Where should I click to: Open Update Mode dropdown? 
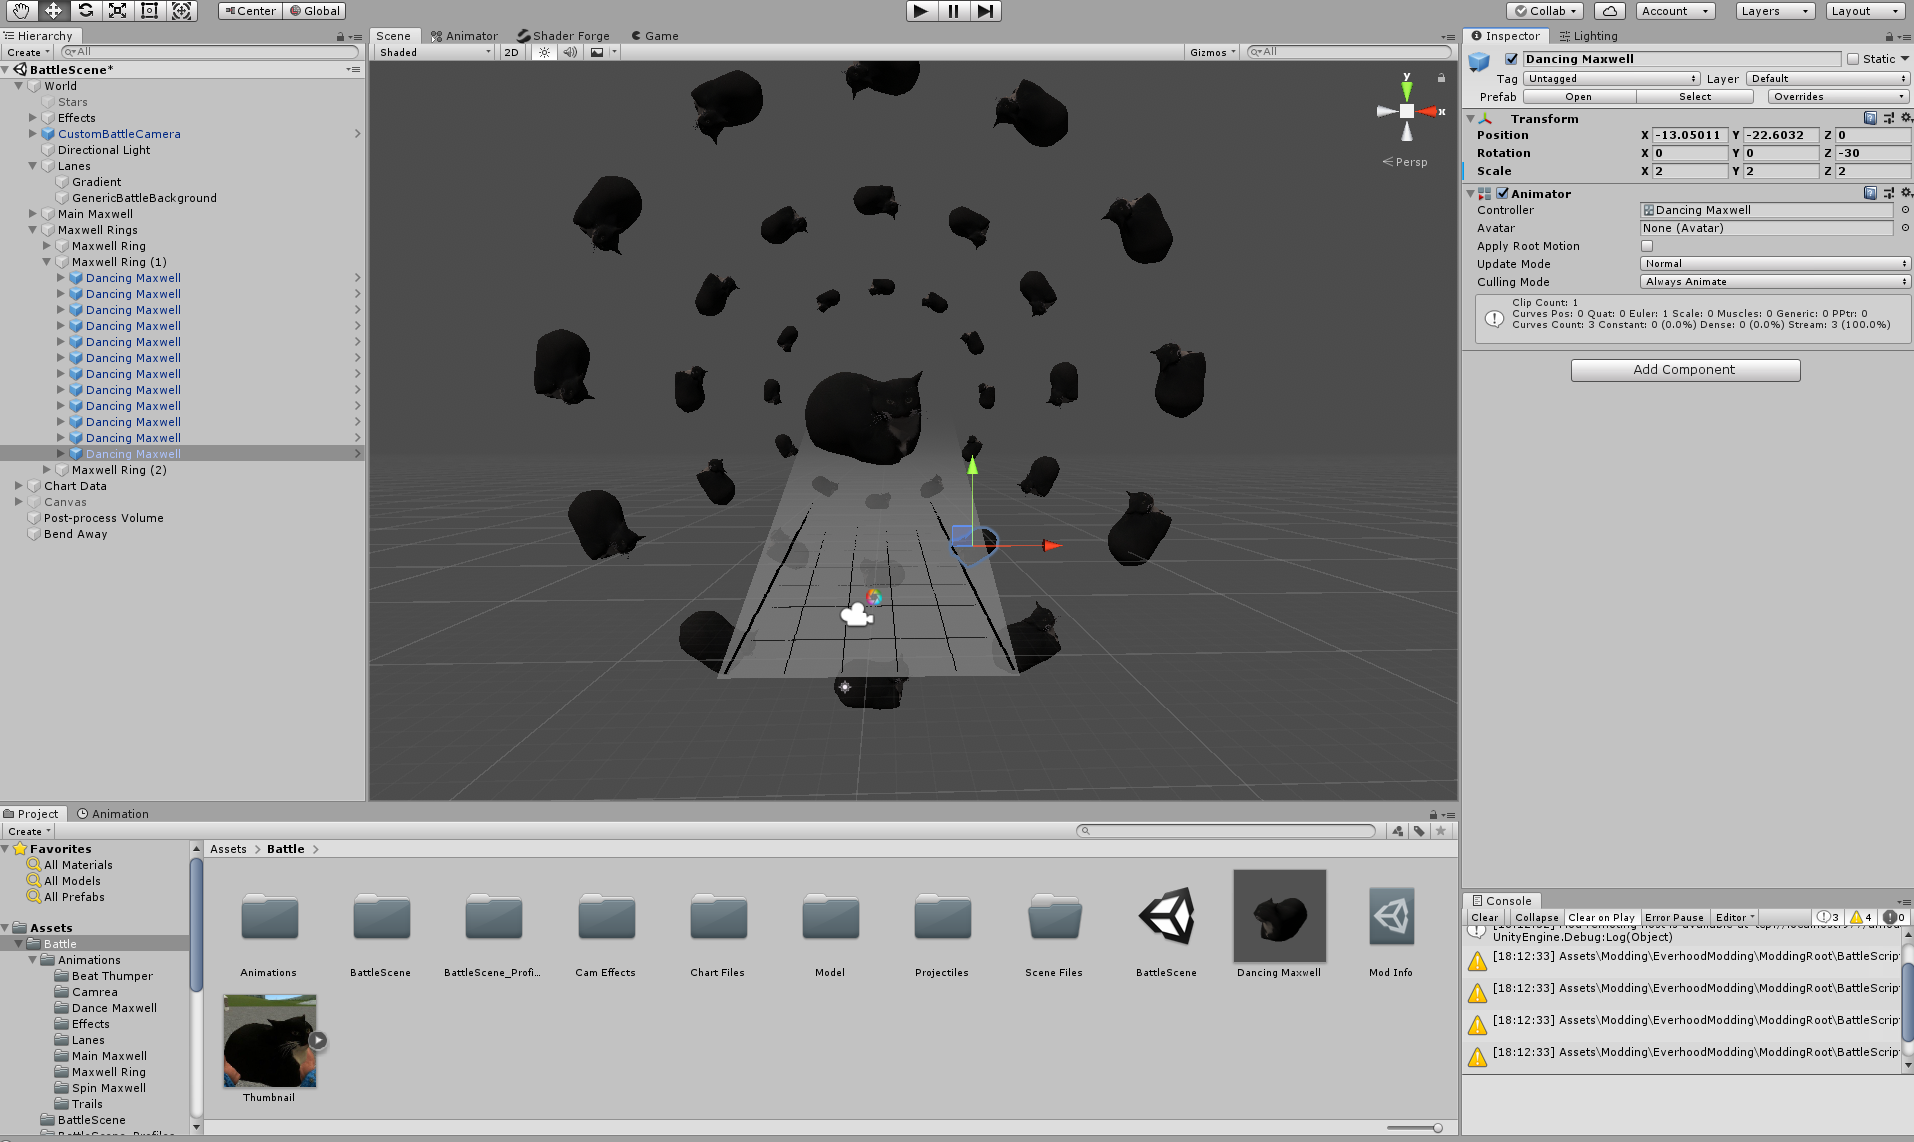pos(1775,264)
